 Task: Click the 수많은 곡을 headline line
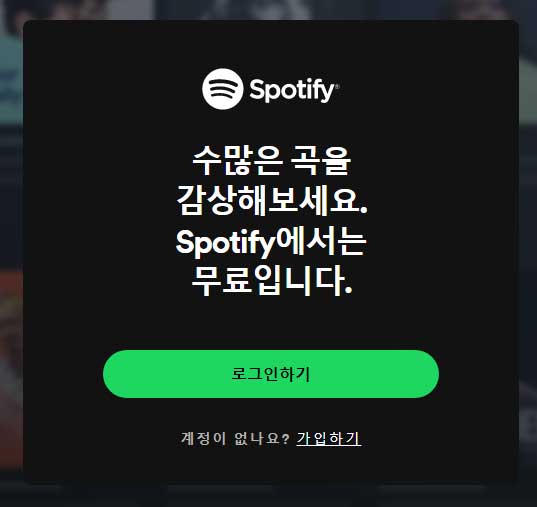click(x=272, y=161)
